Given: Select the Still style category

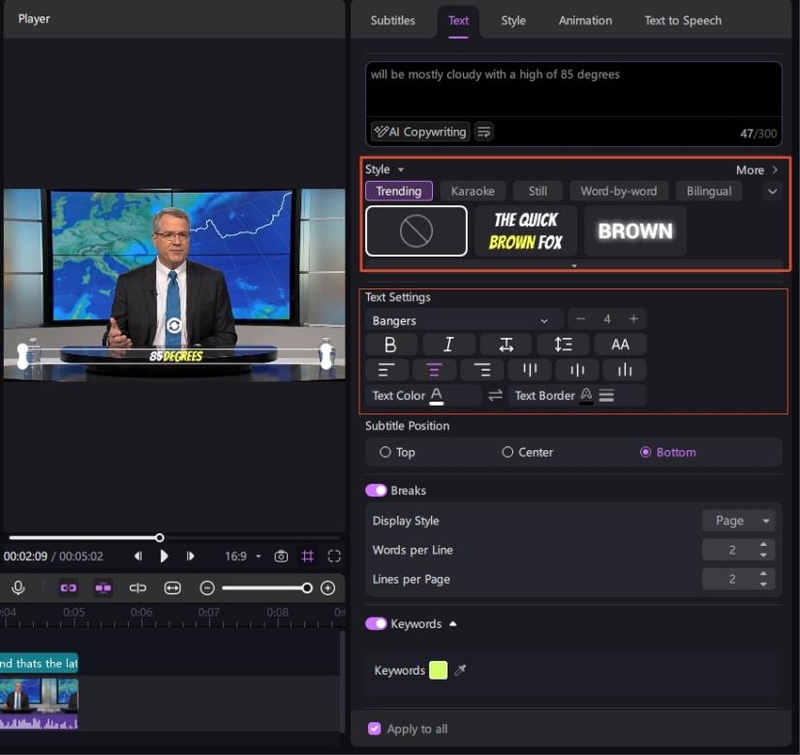Looking at the screenshot, I should pyautogui.click(x=537, y=191).
